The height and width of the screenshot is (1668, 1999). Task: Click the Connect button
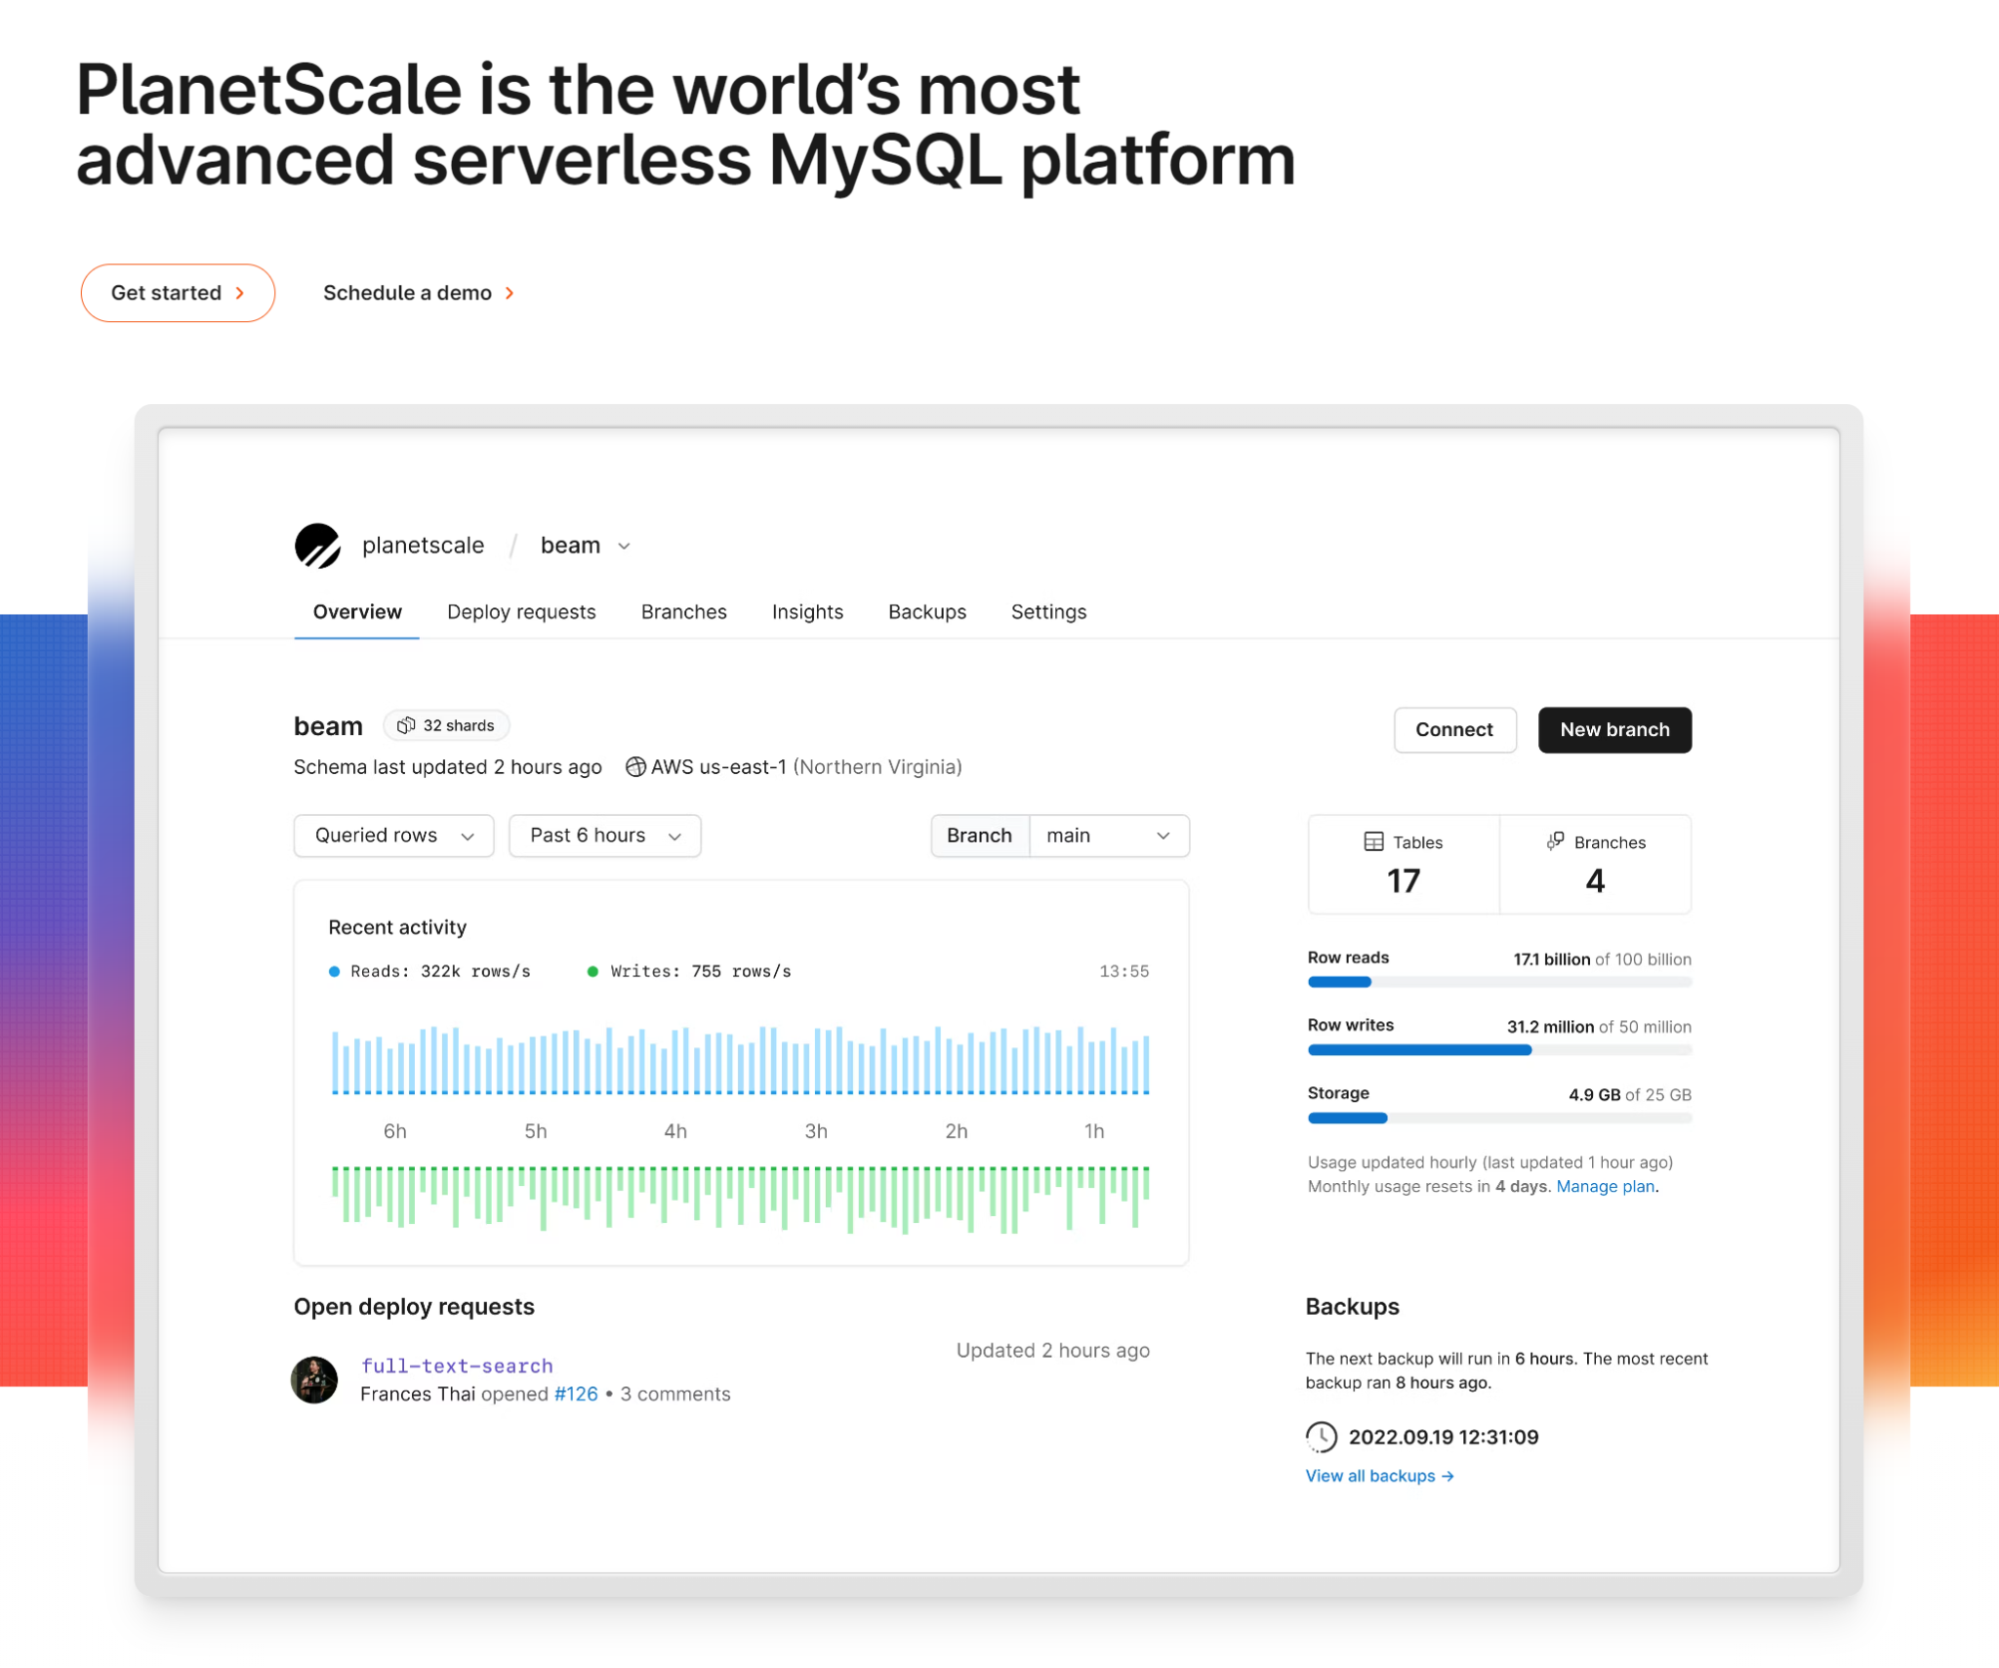(1454, 729)
